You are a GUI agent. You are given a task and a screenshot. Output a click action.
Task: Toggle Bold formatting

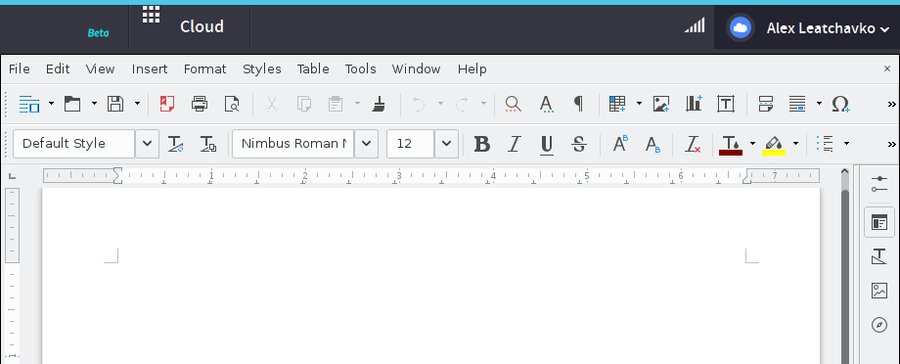(482, 144)
